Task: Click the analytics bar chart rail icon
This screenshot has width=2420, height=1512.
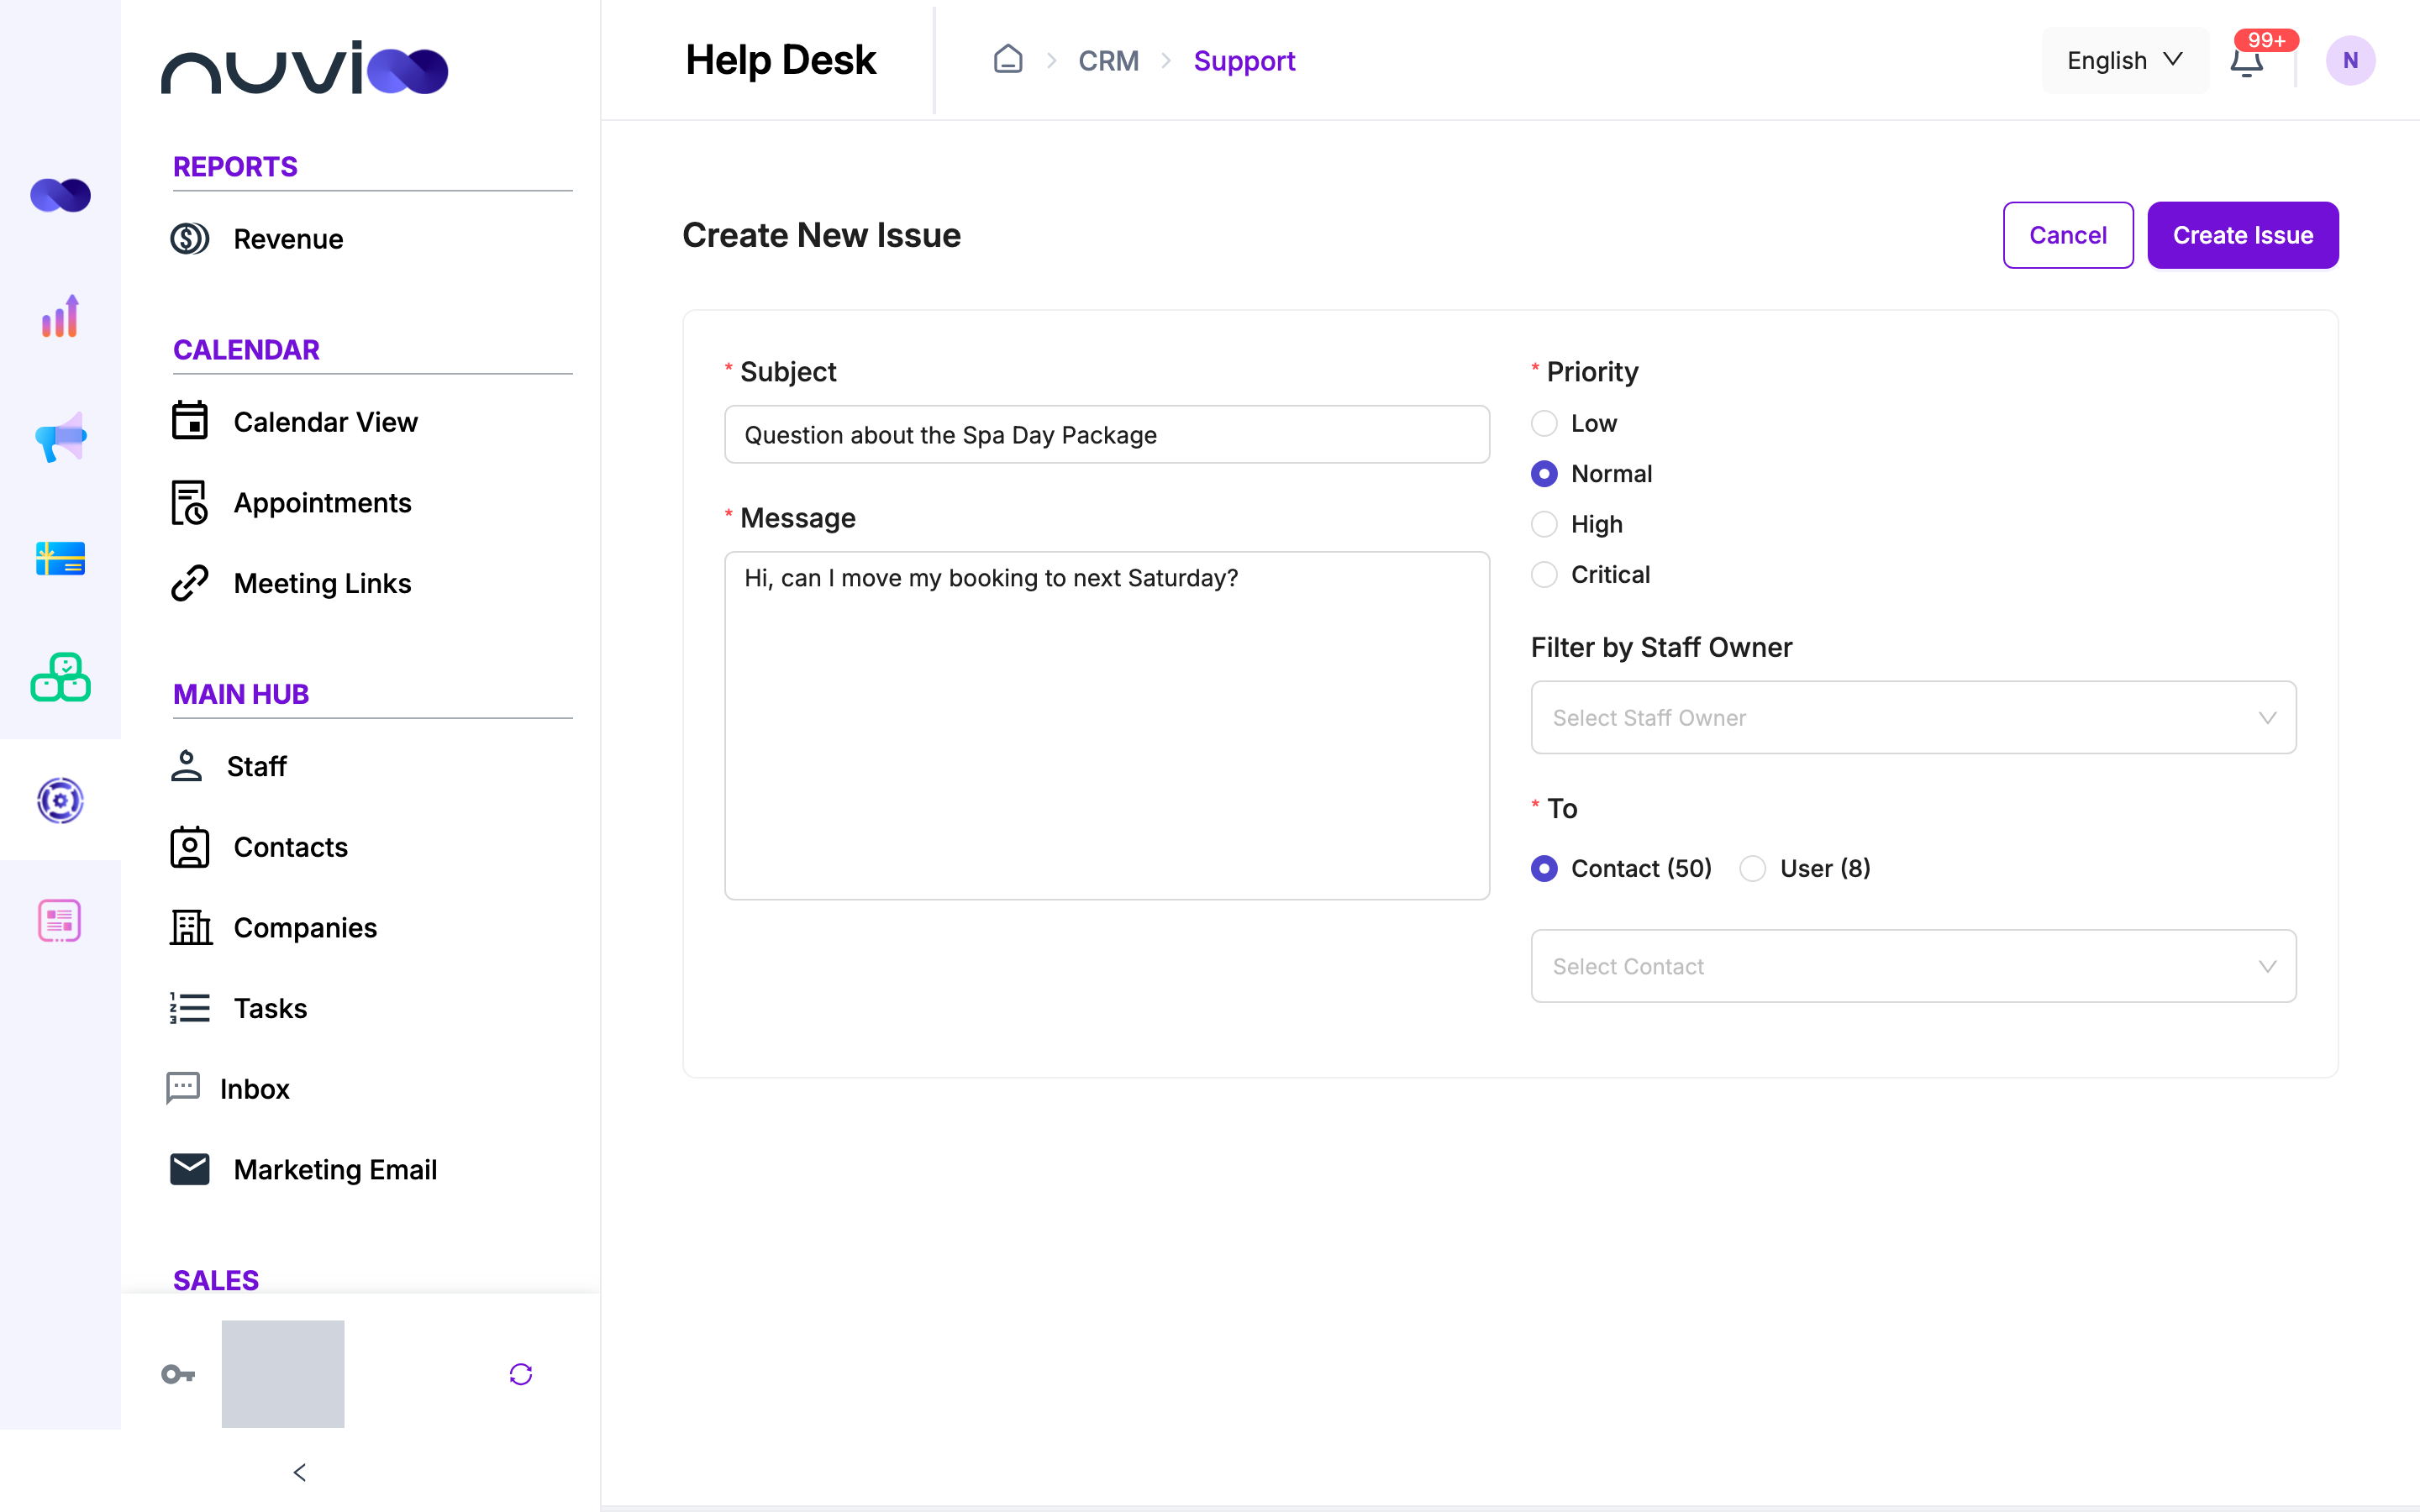Action: [60, 316]
